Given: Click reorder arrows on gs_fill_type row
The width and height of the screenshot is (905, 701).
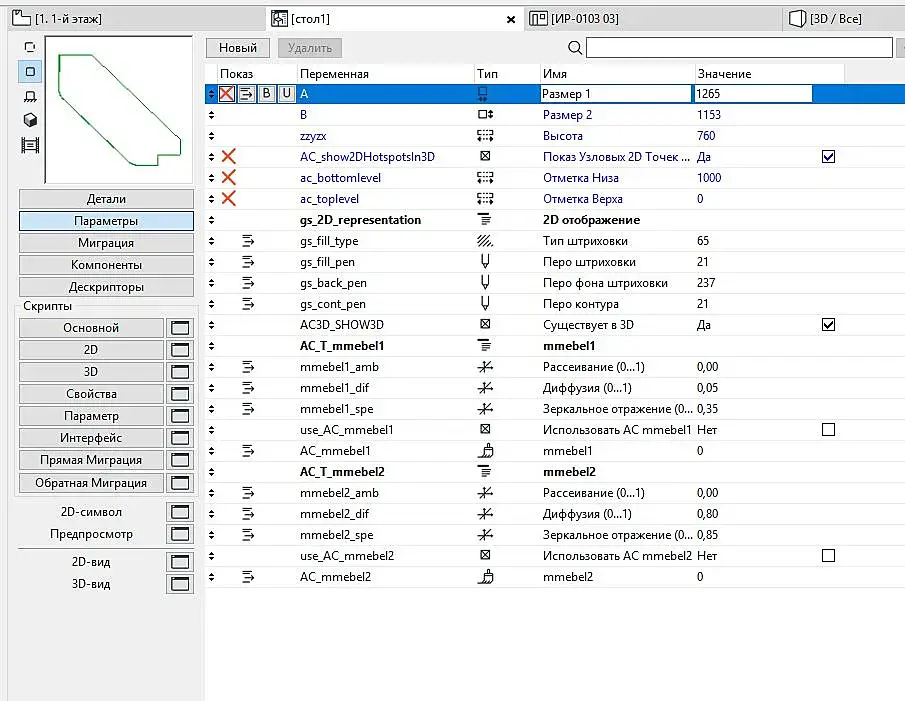Looking at the screenshot, I should pyautogui.click(x=211, y=241).
